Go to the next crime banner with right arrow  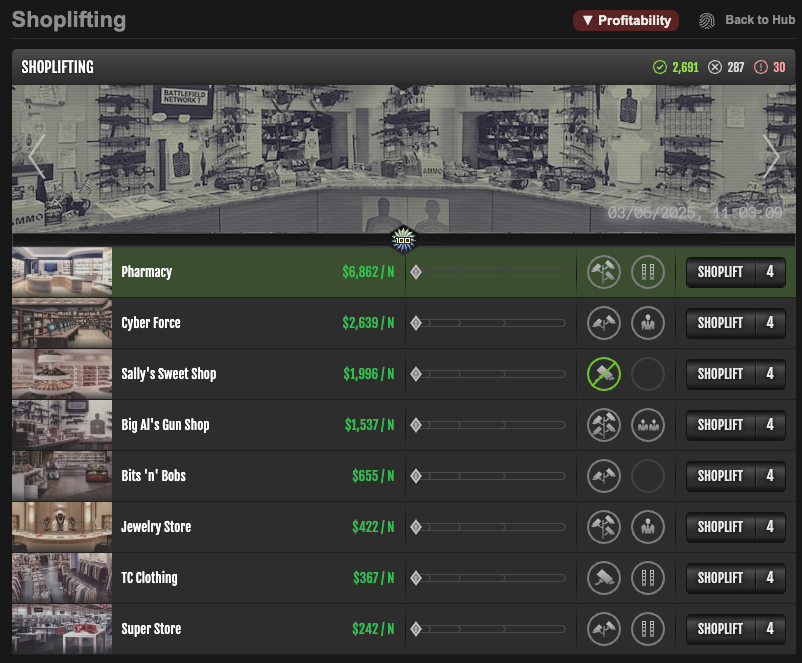click(x=771, y=155)
